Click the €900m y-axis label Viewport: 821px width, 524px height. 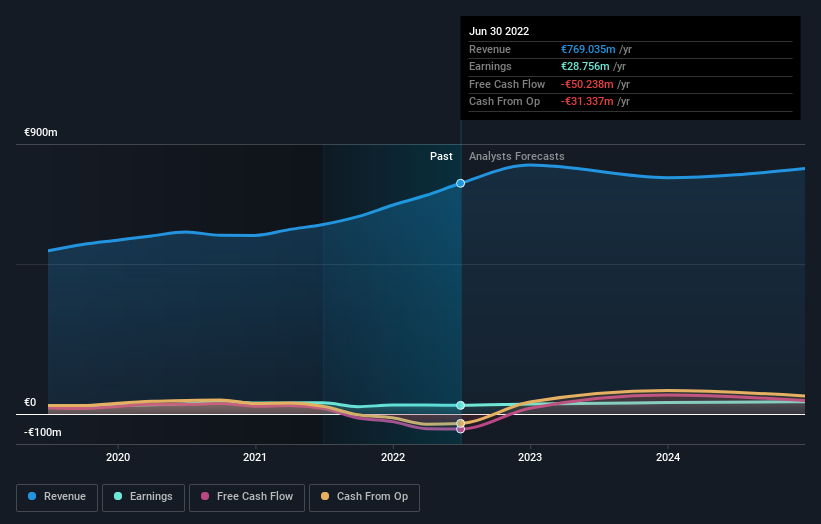40,132
